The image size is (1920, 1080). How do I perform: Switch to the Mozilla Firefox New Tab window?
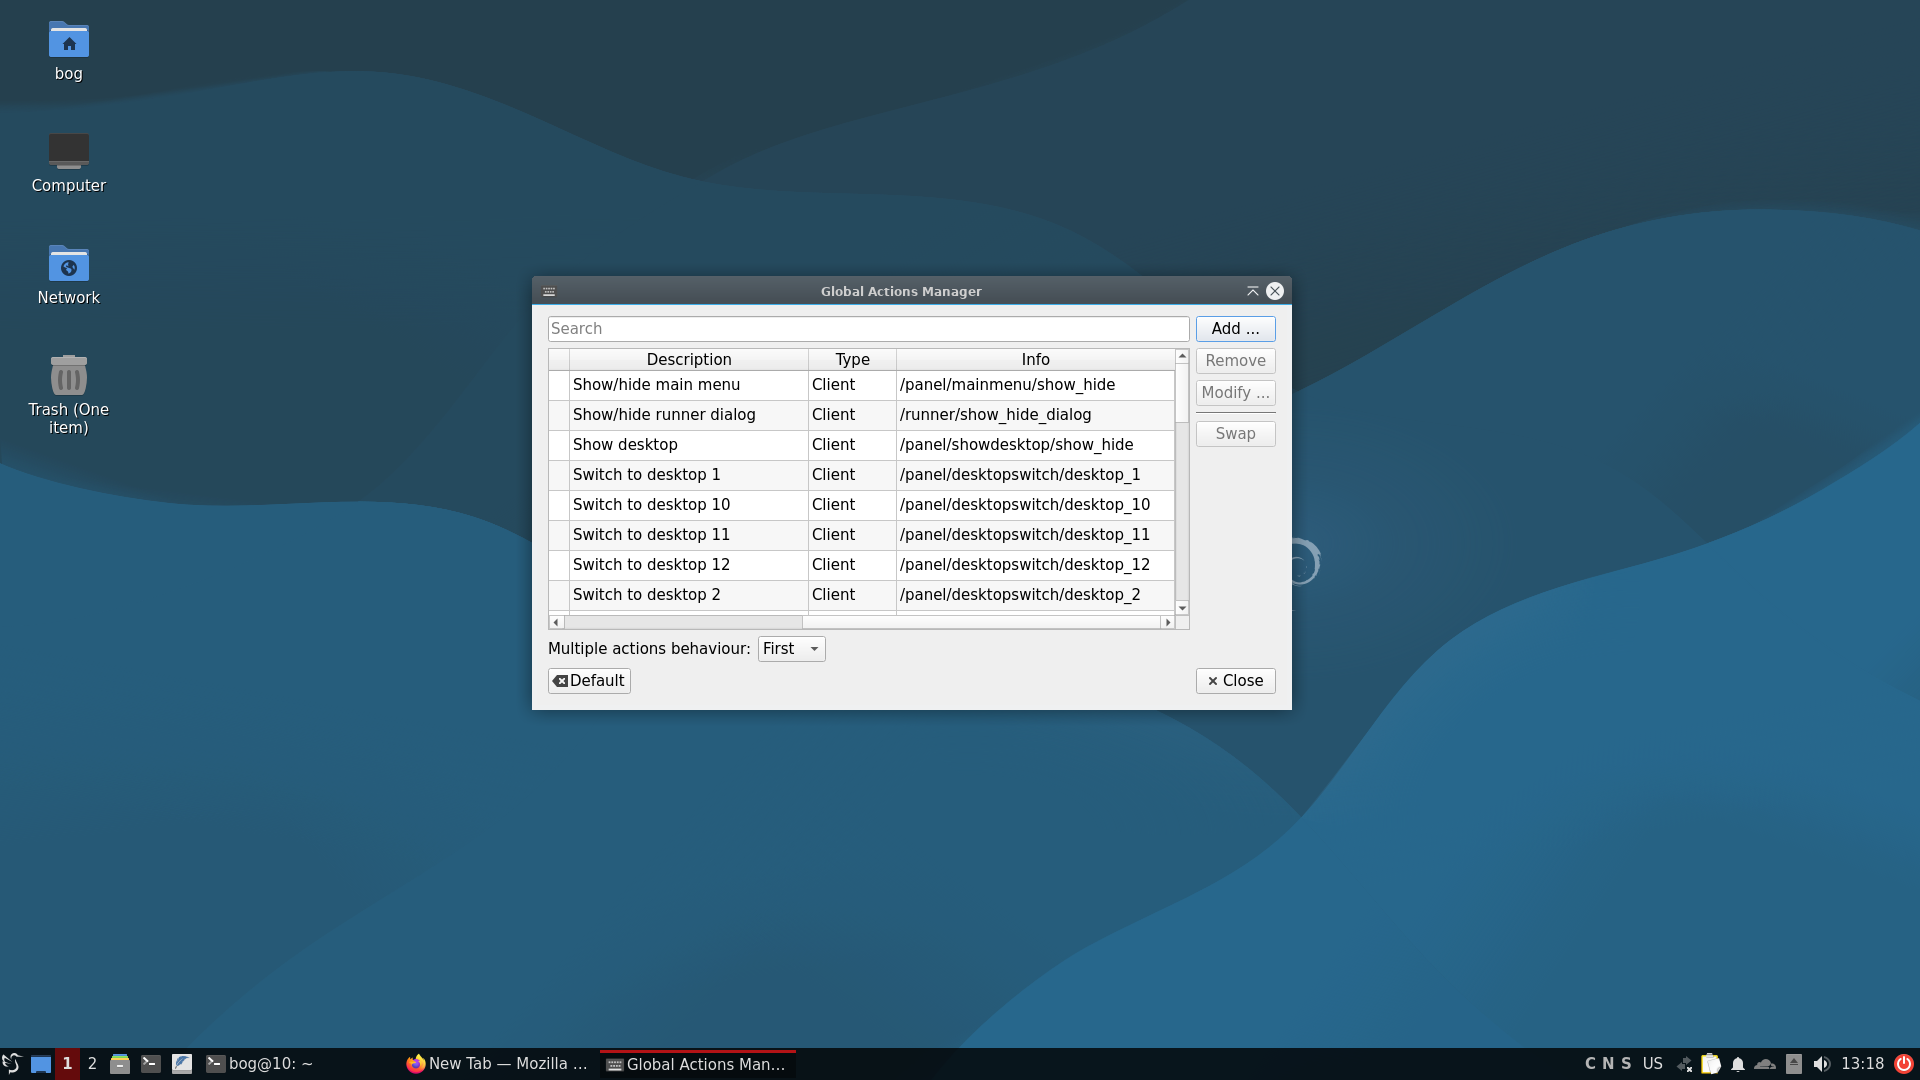pyautogui.click(x=495, y=1063)
